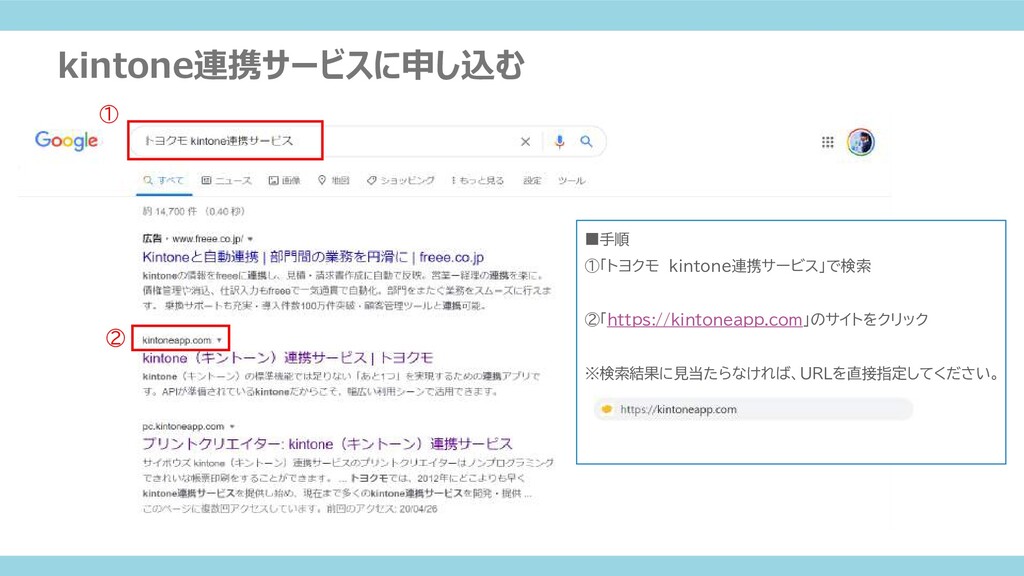Open the もっと見る menu
The width and height of the screenshot is (1024, 576).
pos(477,180)
